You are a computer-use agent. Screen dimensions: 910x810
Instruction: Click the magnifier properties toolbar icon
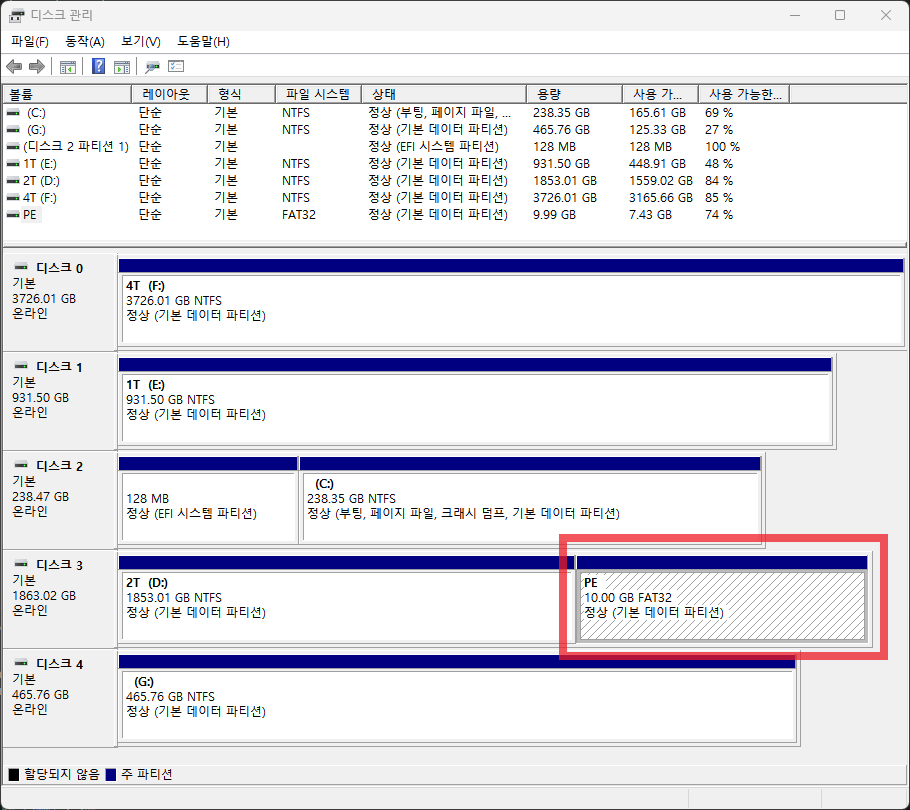coord(152,66)
